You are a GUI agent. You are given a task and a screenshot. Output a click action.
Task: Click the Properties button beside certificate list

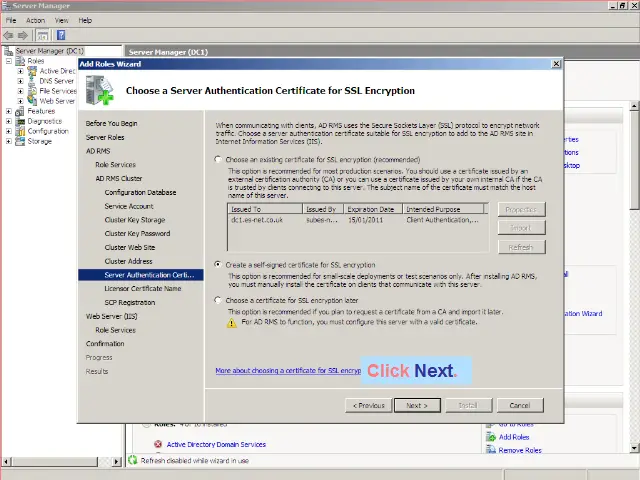pos(521,209)
